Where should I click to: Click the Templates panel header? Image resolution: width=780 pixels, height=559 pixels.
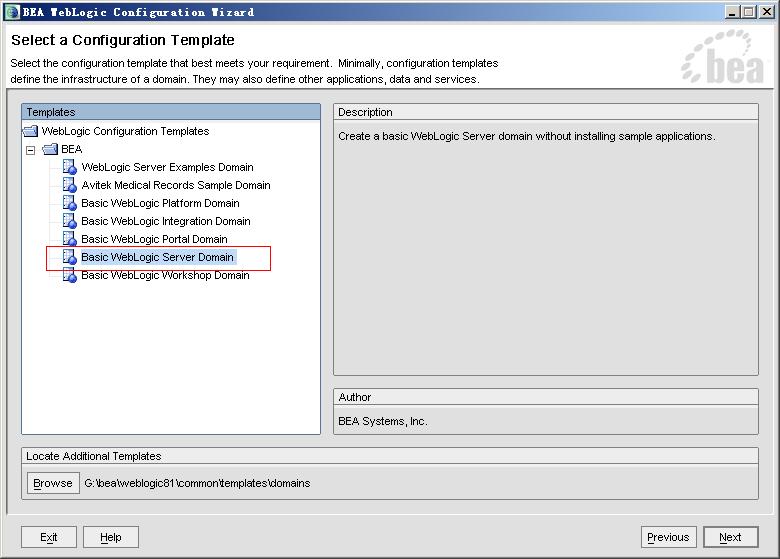tap(171, 112)
